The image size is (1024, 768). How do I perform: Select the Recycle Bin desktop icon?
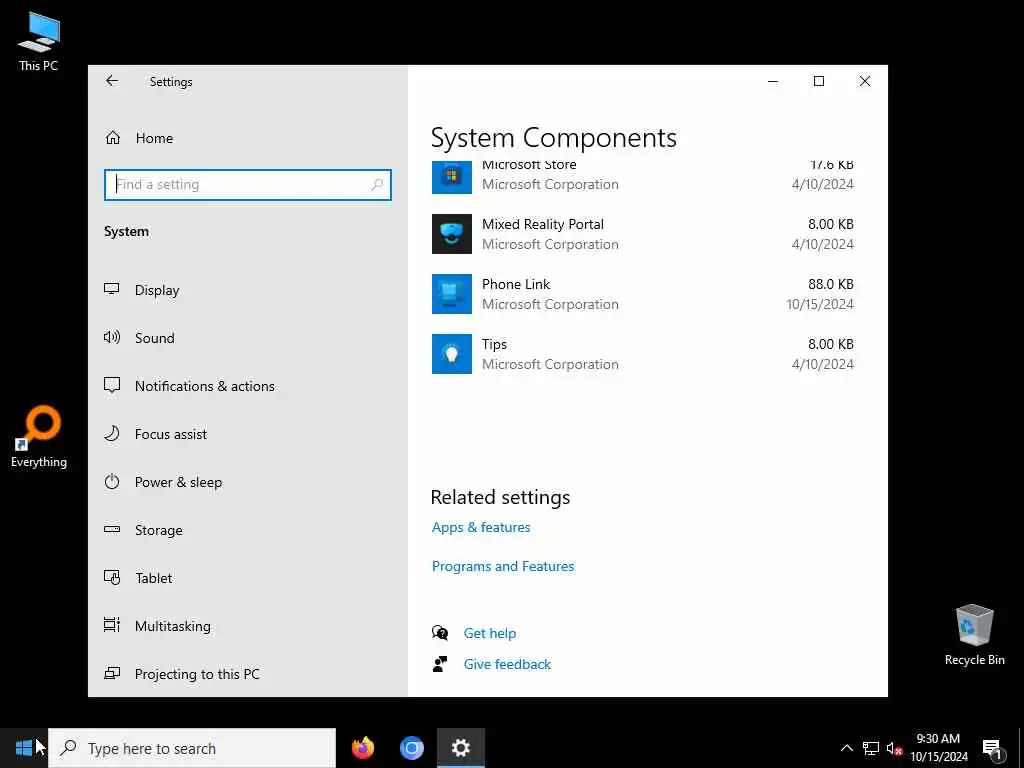point(974,635)
